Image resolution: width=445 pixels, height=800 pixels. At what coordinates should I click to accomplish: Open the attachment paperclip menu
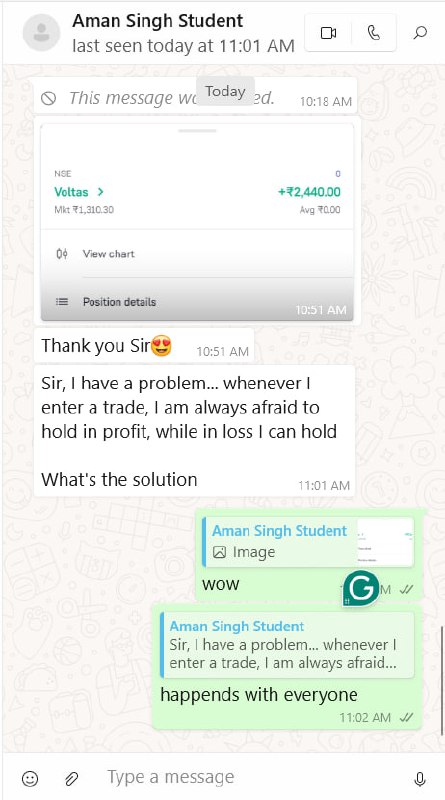click(71, 779)
